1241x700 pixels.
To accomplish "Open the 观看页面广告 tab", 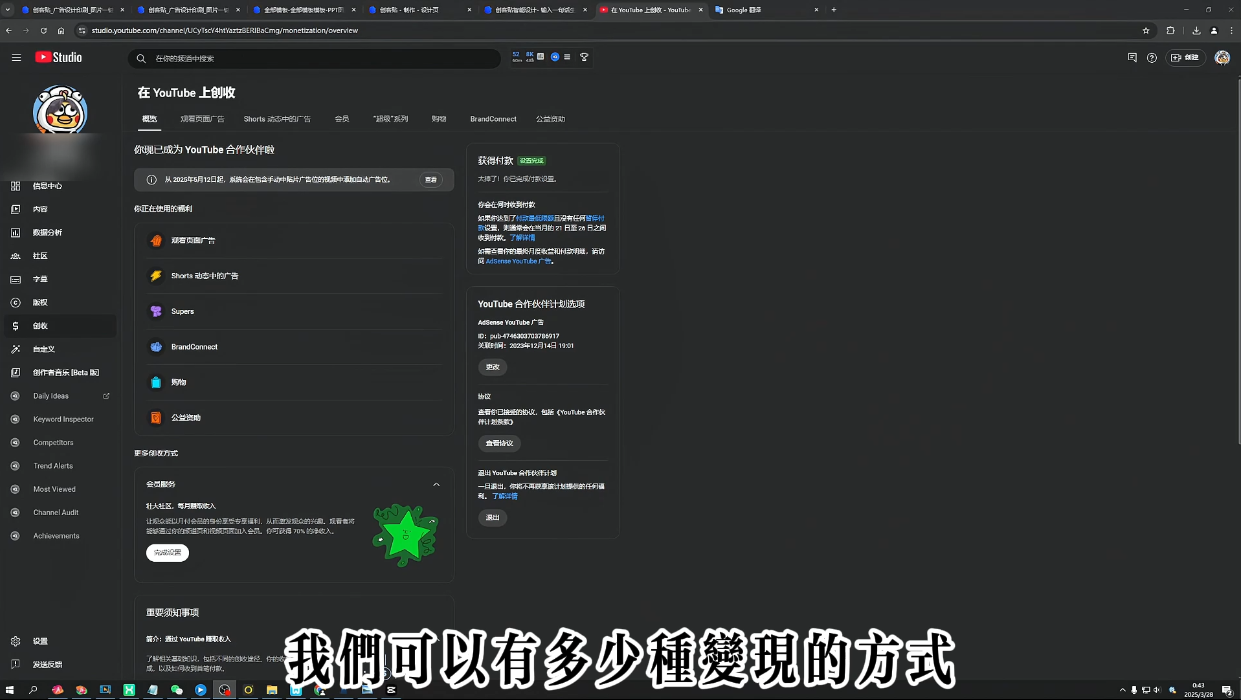I will point(202,119).
